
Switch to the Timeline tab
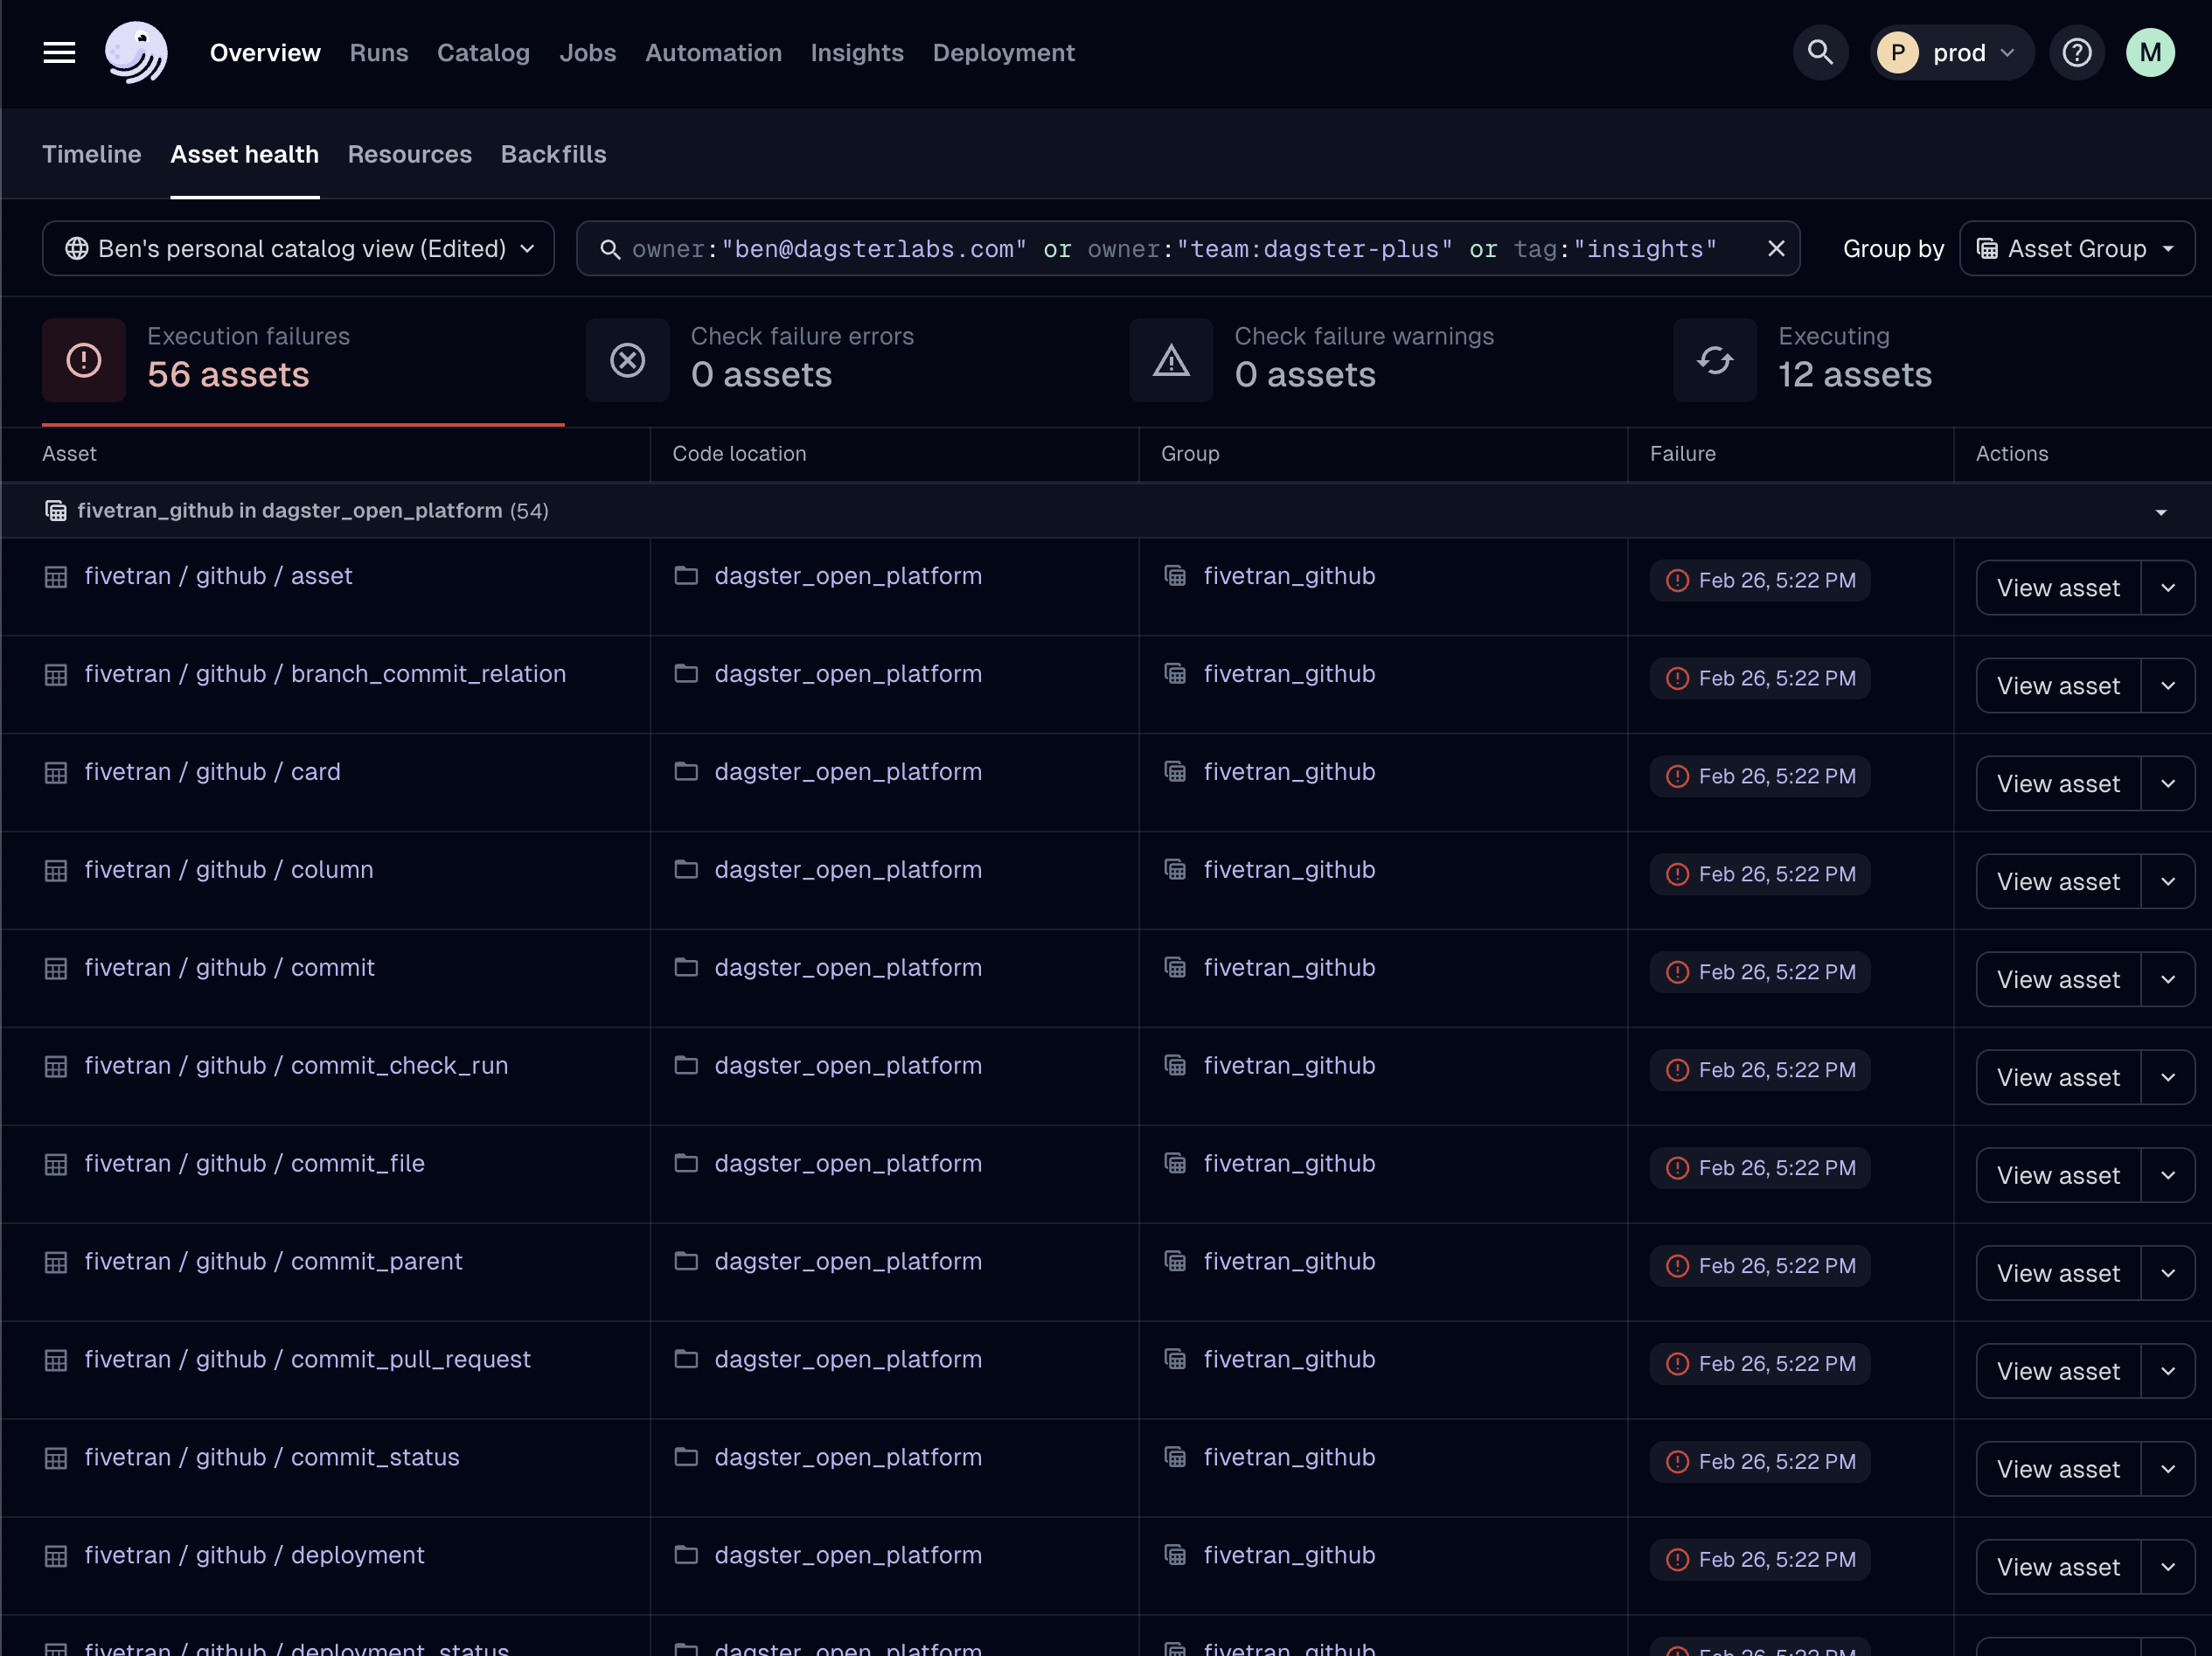tap(92, 155)
